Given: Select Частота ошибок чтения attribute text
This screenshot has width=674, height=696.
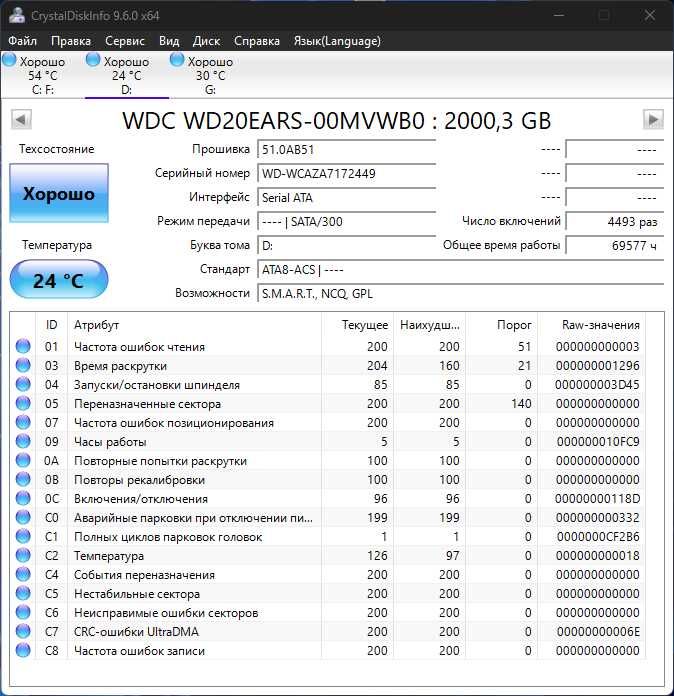Looking at the screenshot, I should pyautogui.click(x=139, y=347).
